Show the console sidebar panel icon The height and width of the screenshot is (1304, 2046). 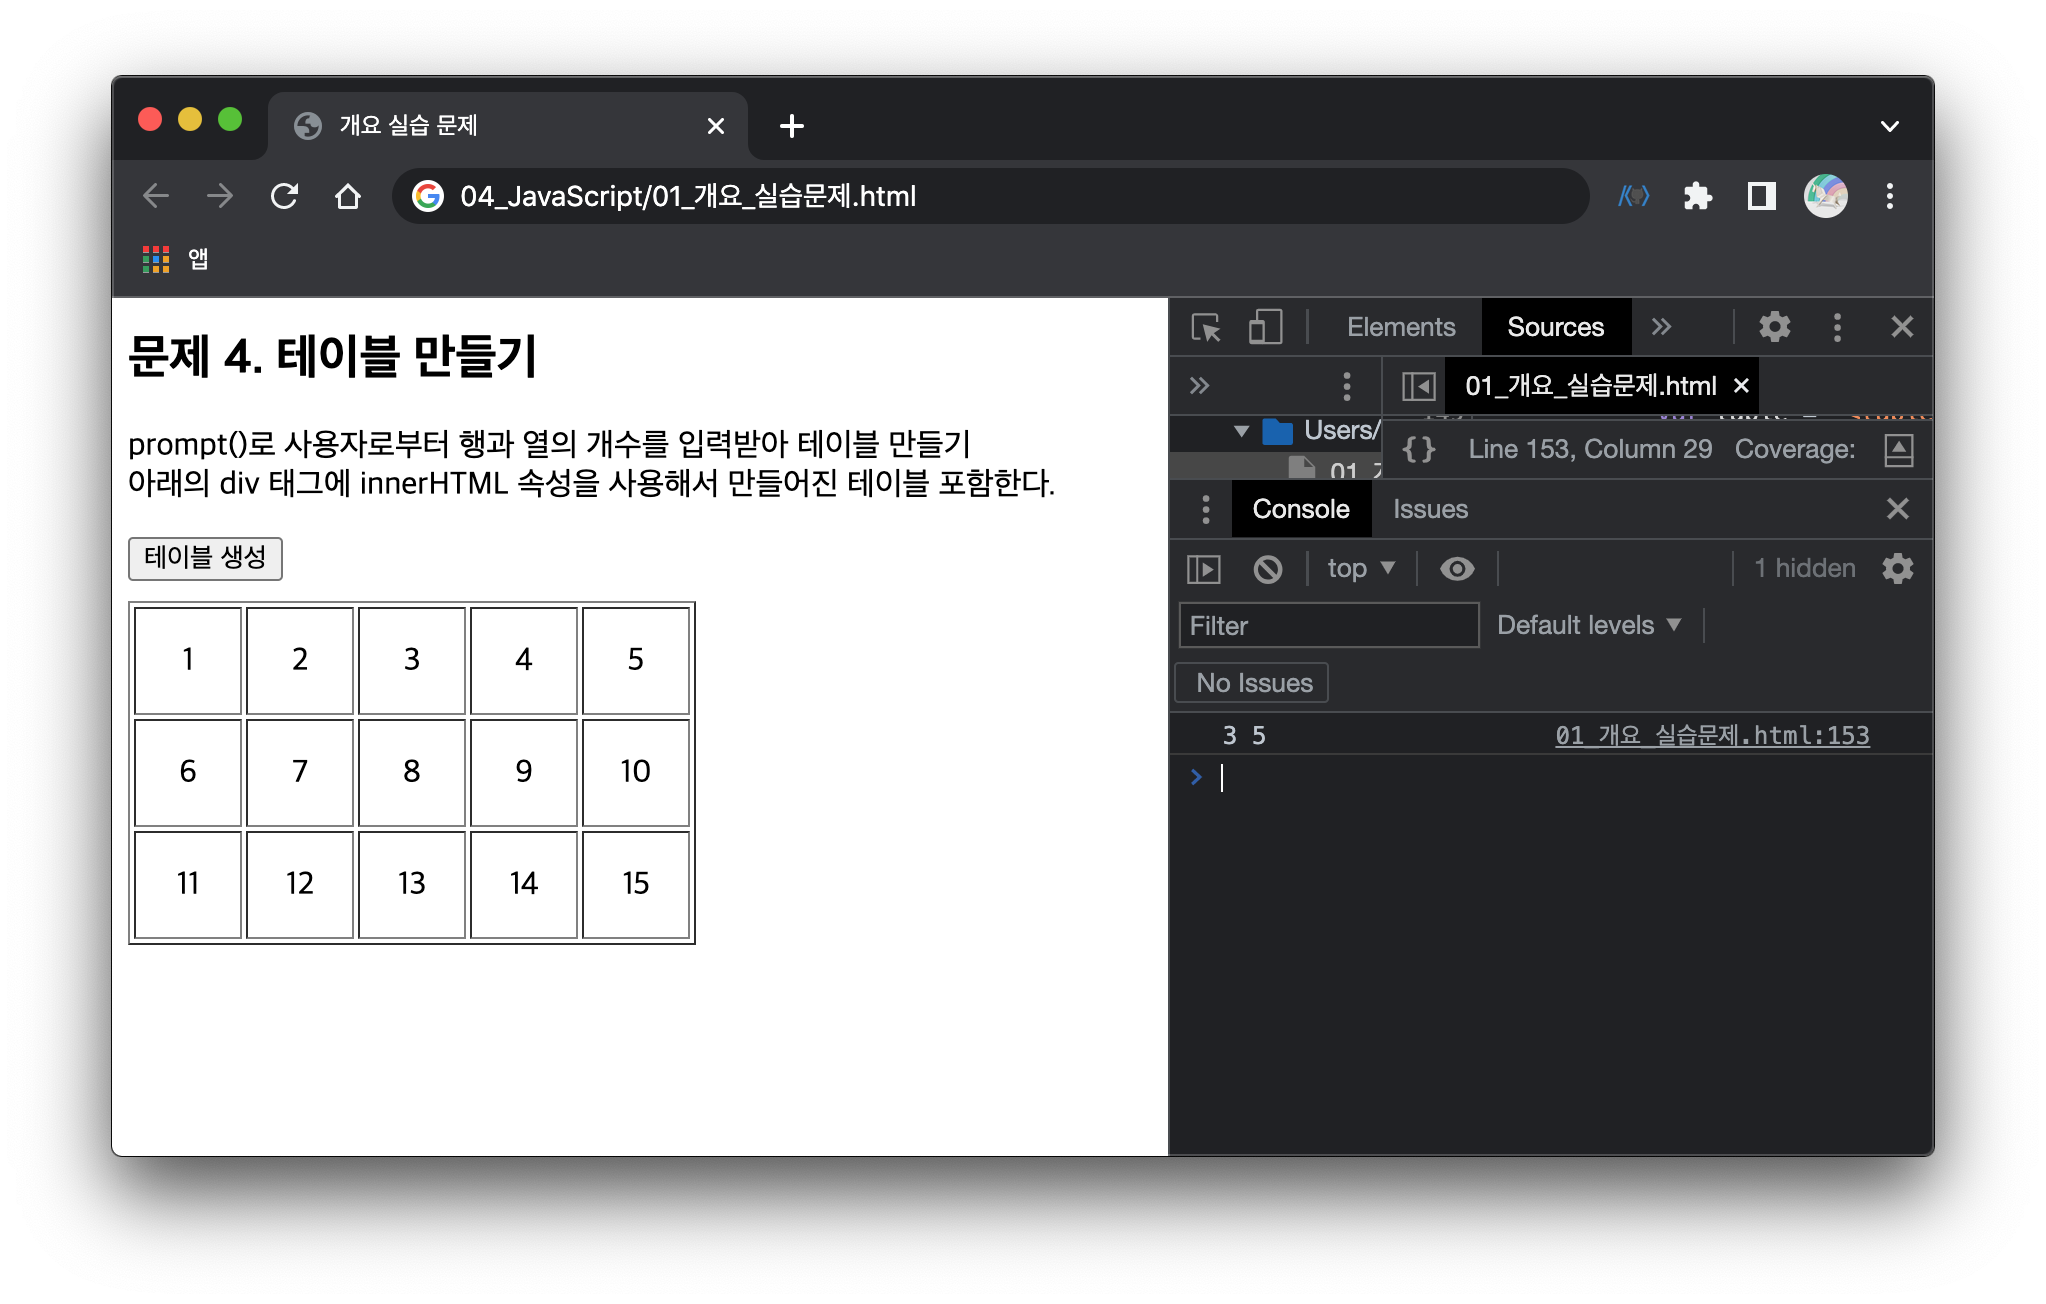[x=1204, y=569]
